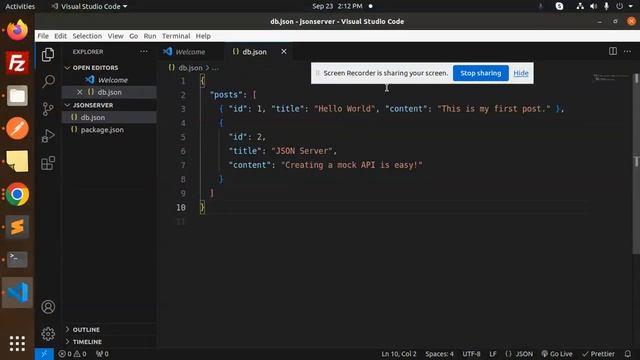Open Terminal from the dock

[17, 259]
